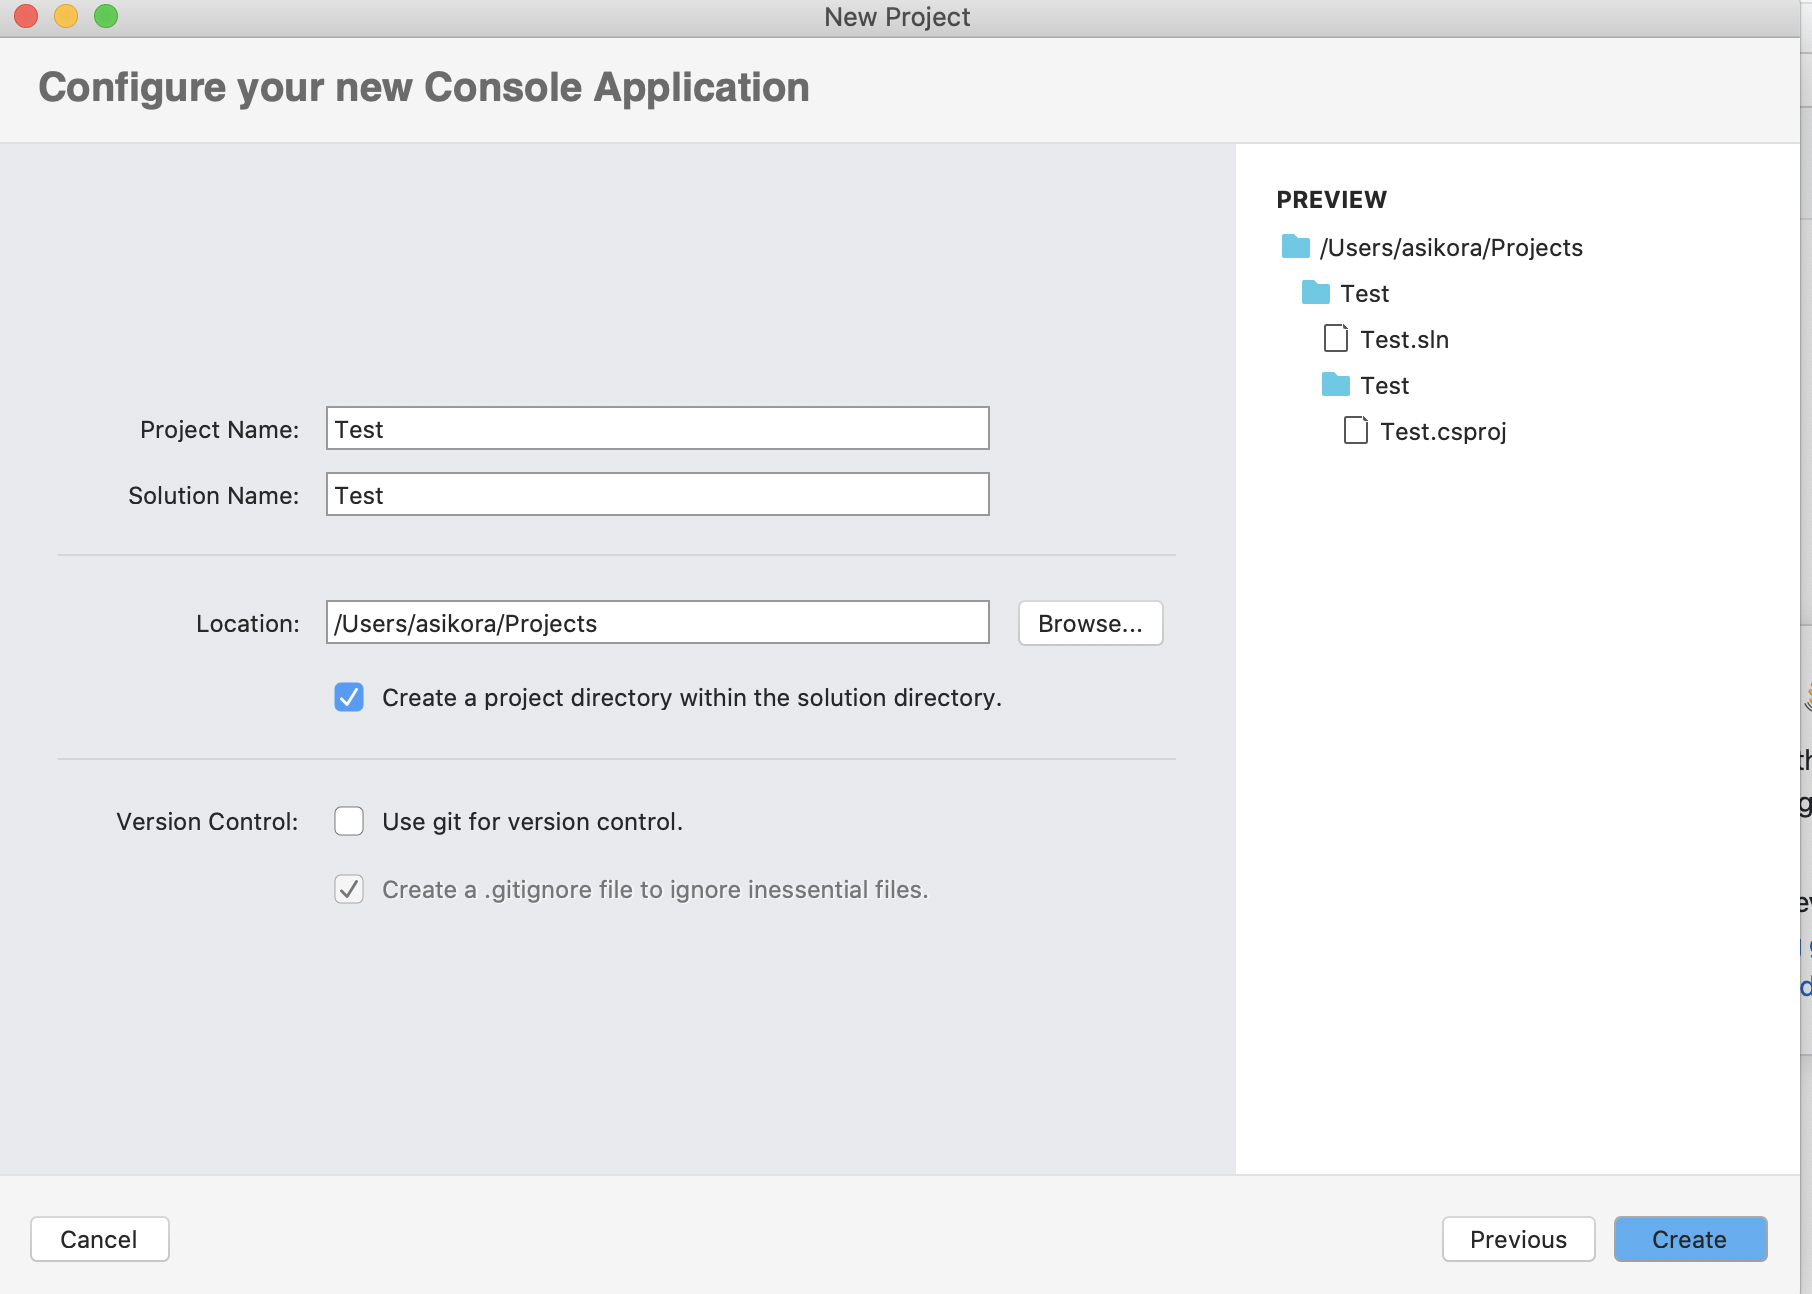Click the Project Name: label
This screenshot has height=1294, width=1812.
coord(219,429)
